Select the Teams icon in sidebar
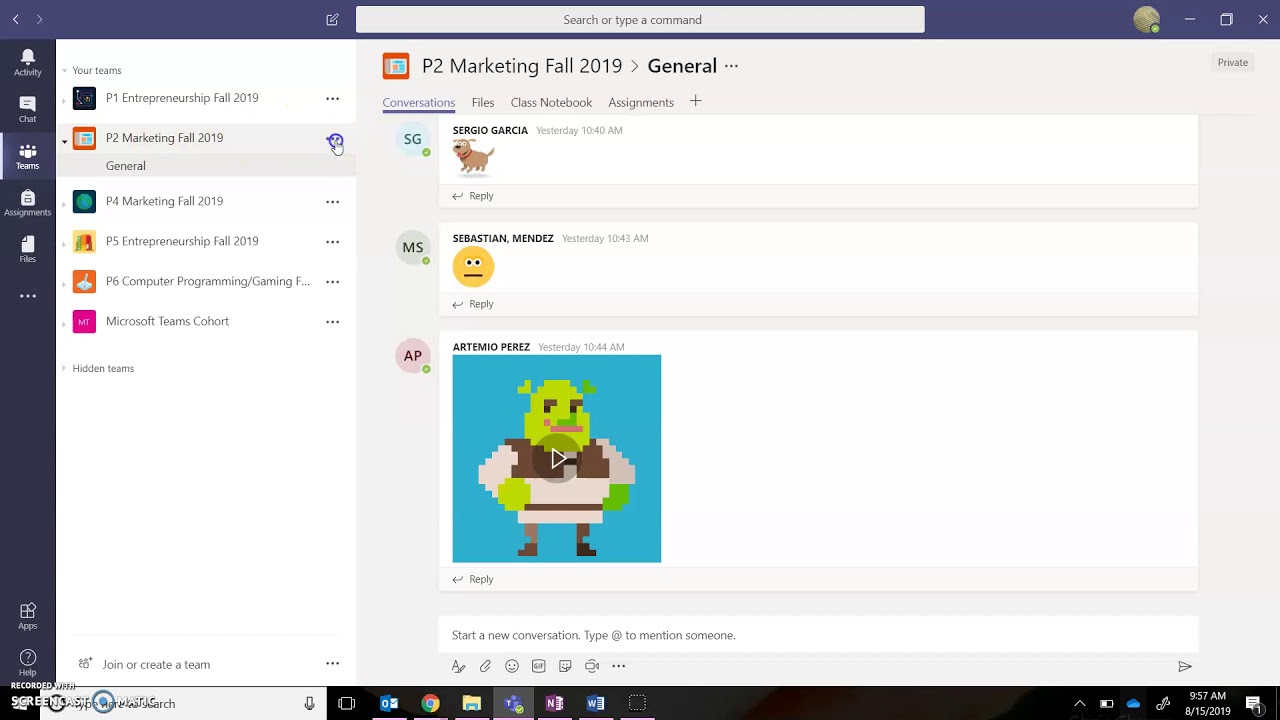1280x720 pixels. point(28,156)
